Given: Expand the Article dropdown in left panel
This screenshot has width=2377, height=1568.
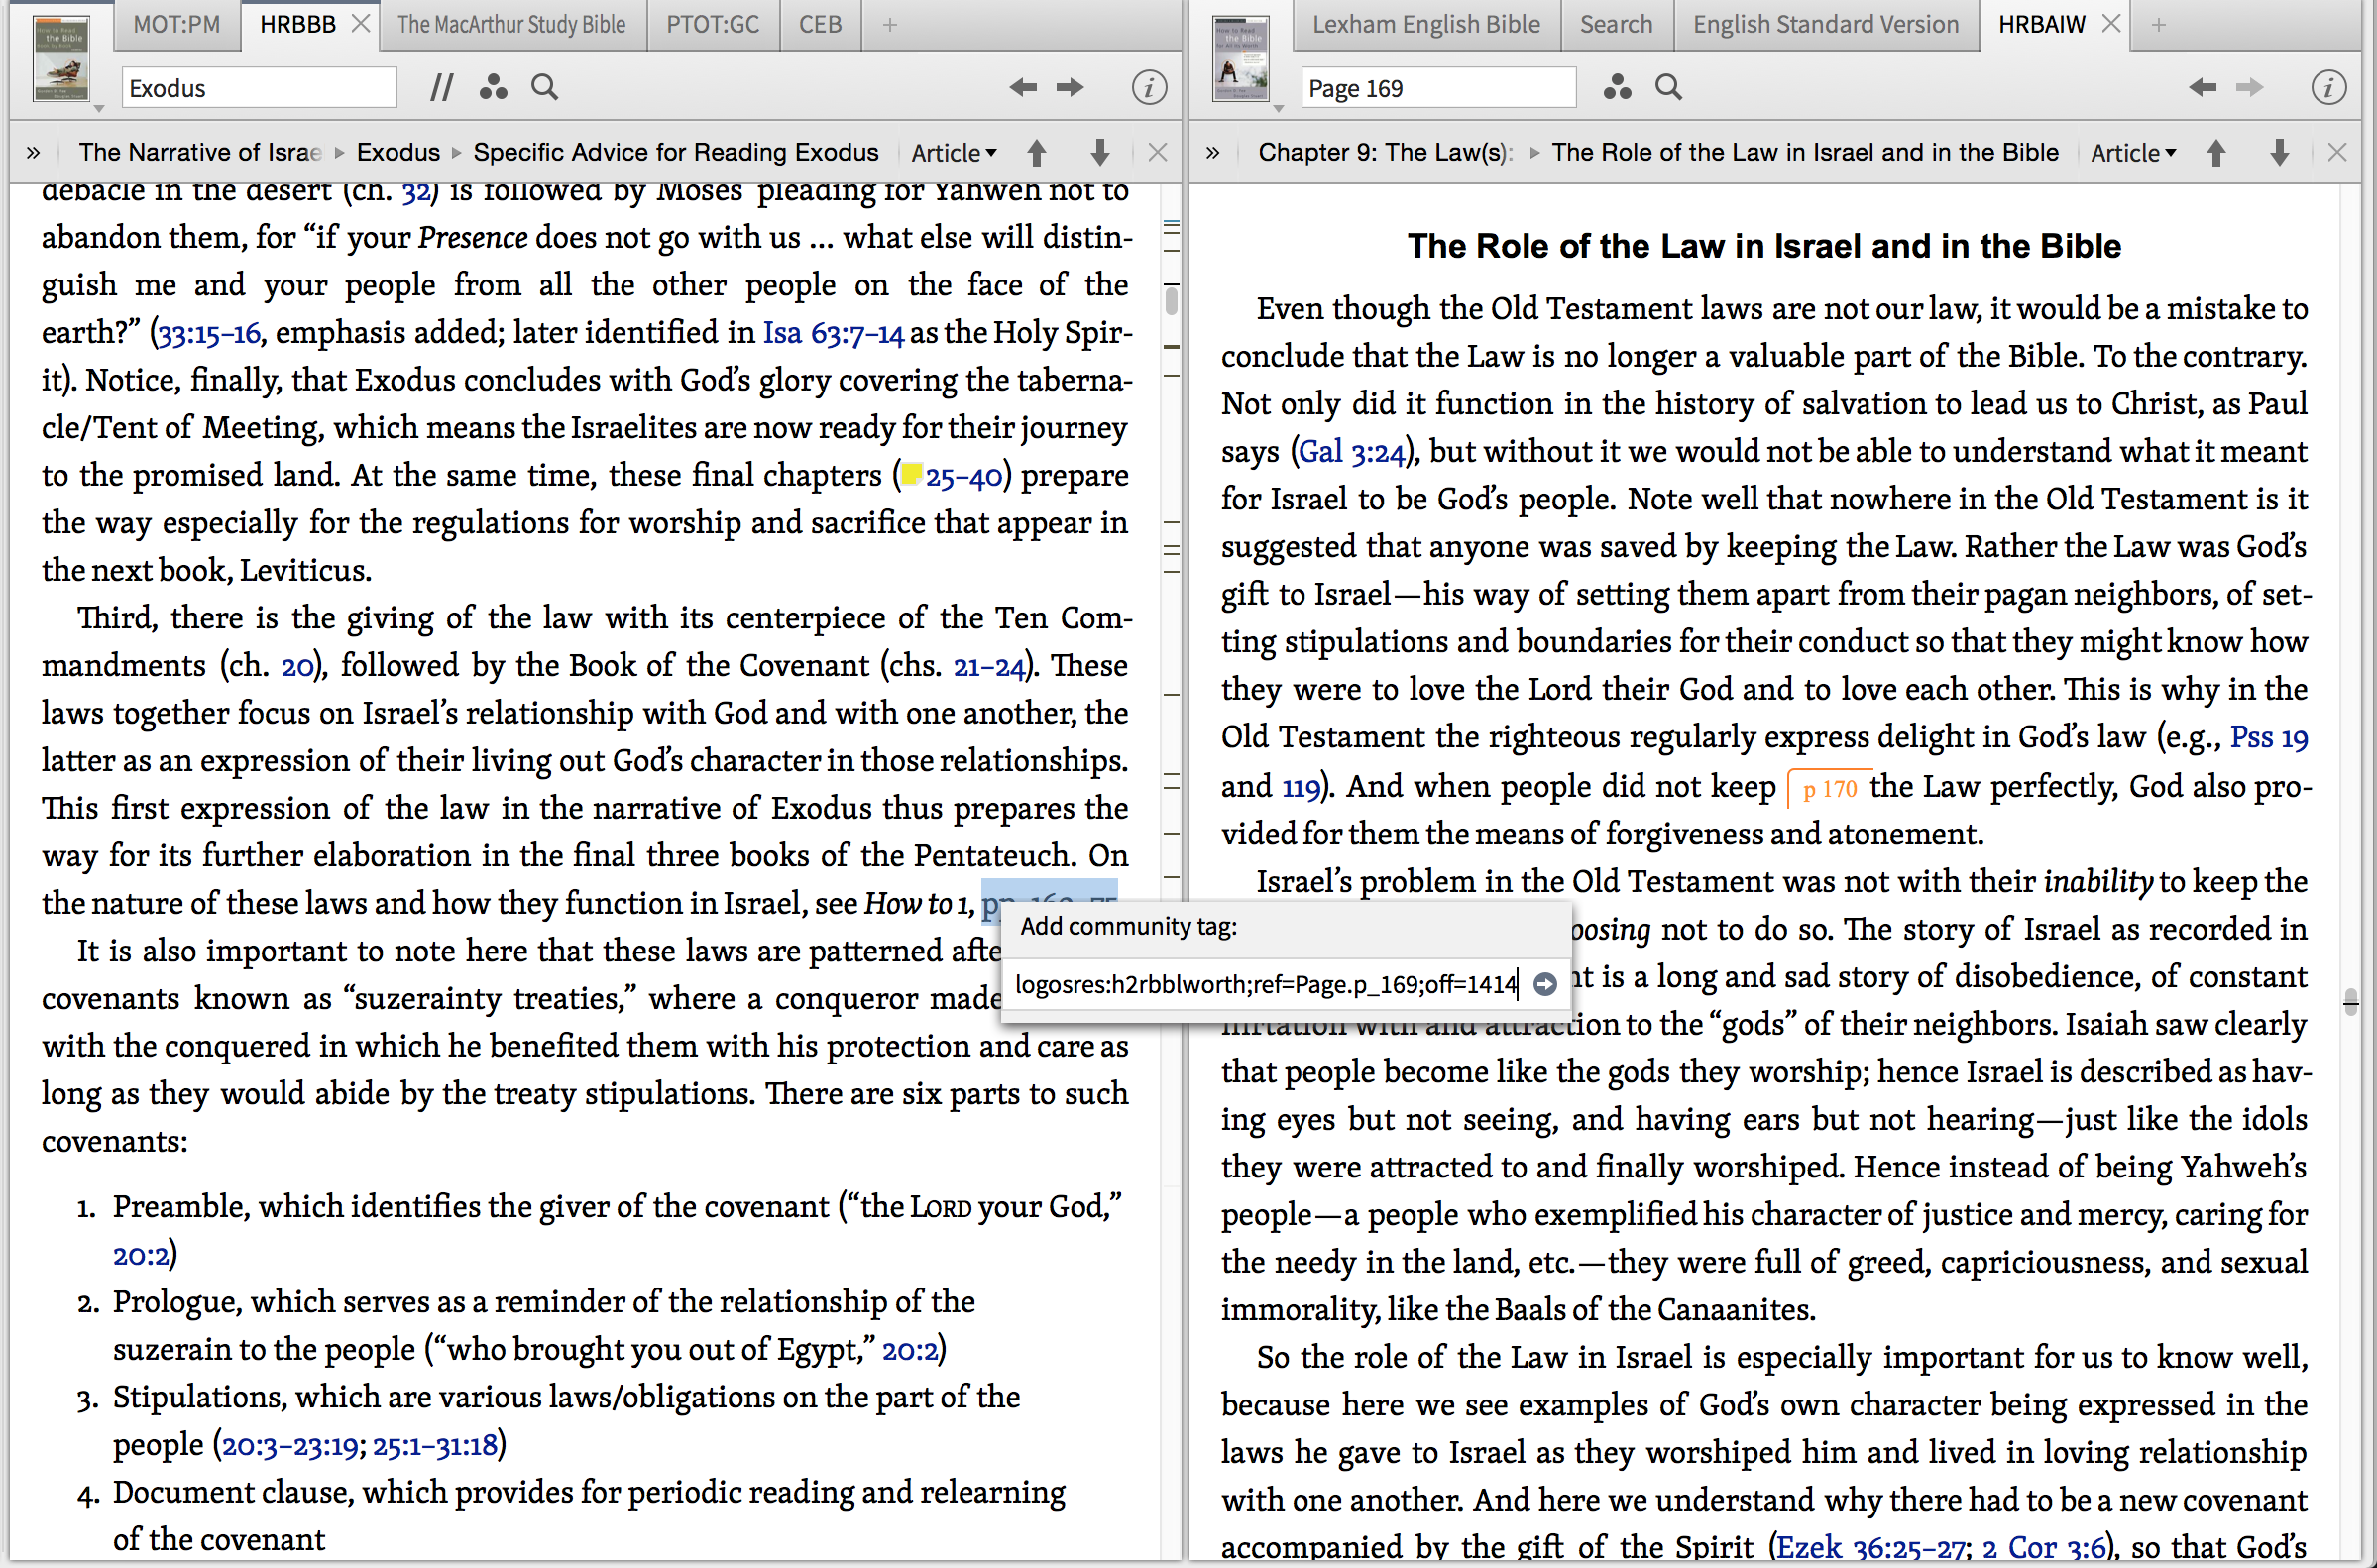Looking at the screenshot, I should [954, 153].
